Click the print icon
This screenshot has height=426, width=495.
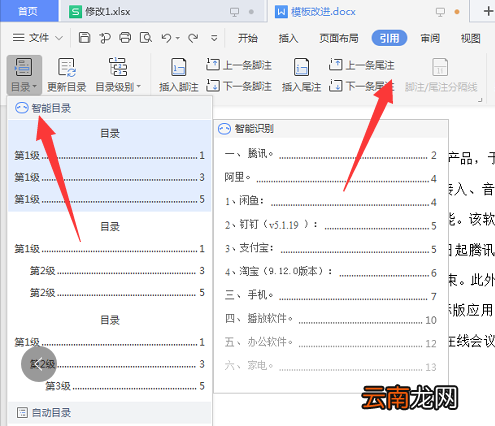point(125,38)
